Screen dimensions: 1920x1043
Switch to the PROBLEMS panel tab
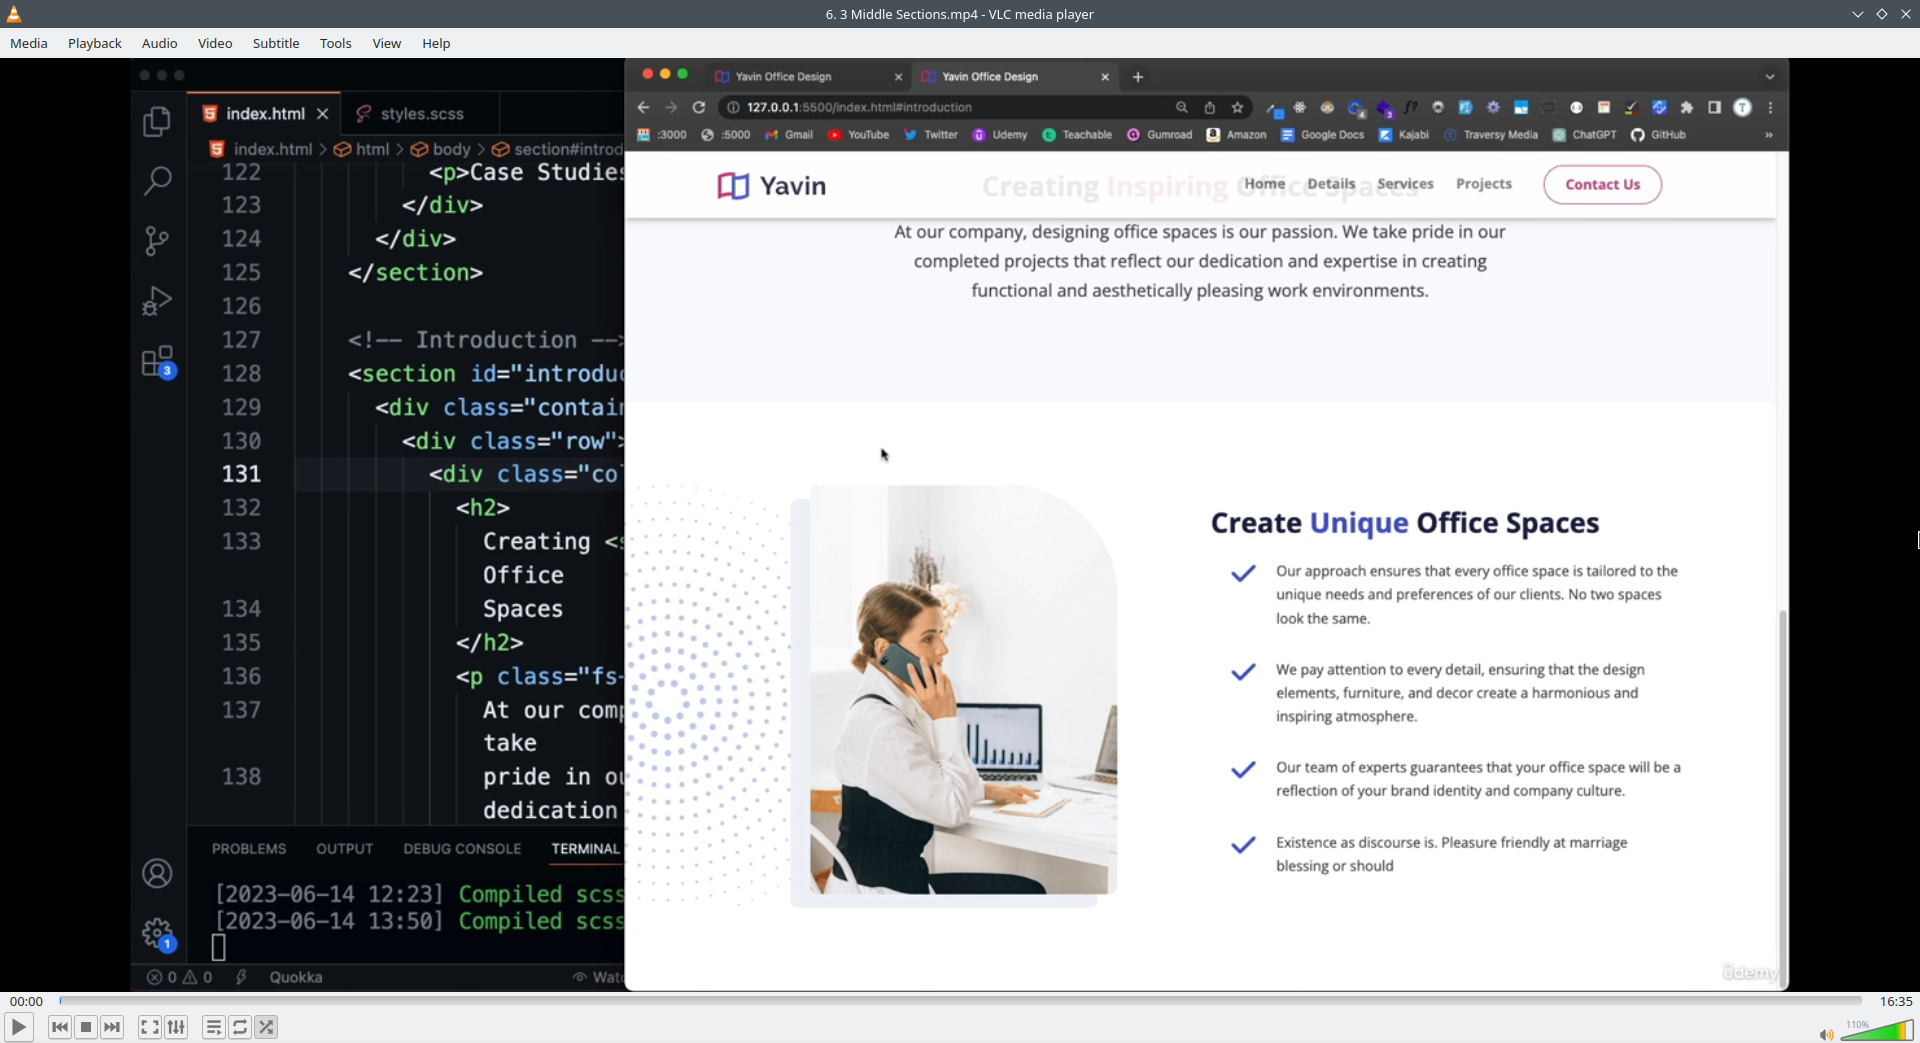pyautogui.click(x=249, y=848)
